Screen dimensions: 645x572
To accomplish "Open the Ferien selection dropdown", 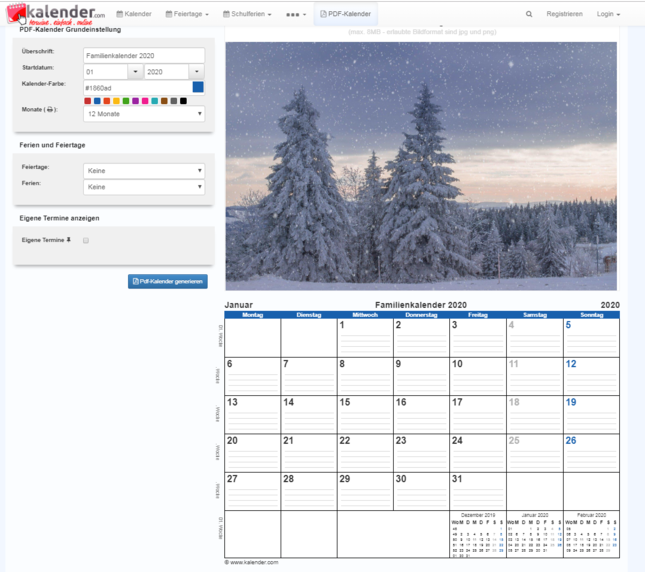I will tap(144, 187).
